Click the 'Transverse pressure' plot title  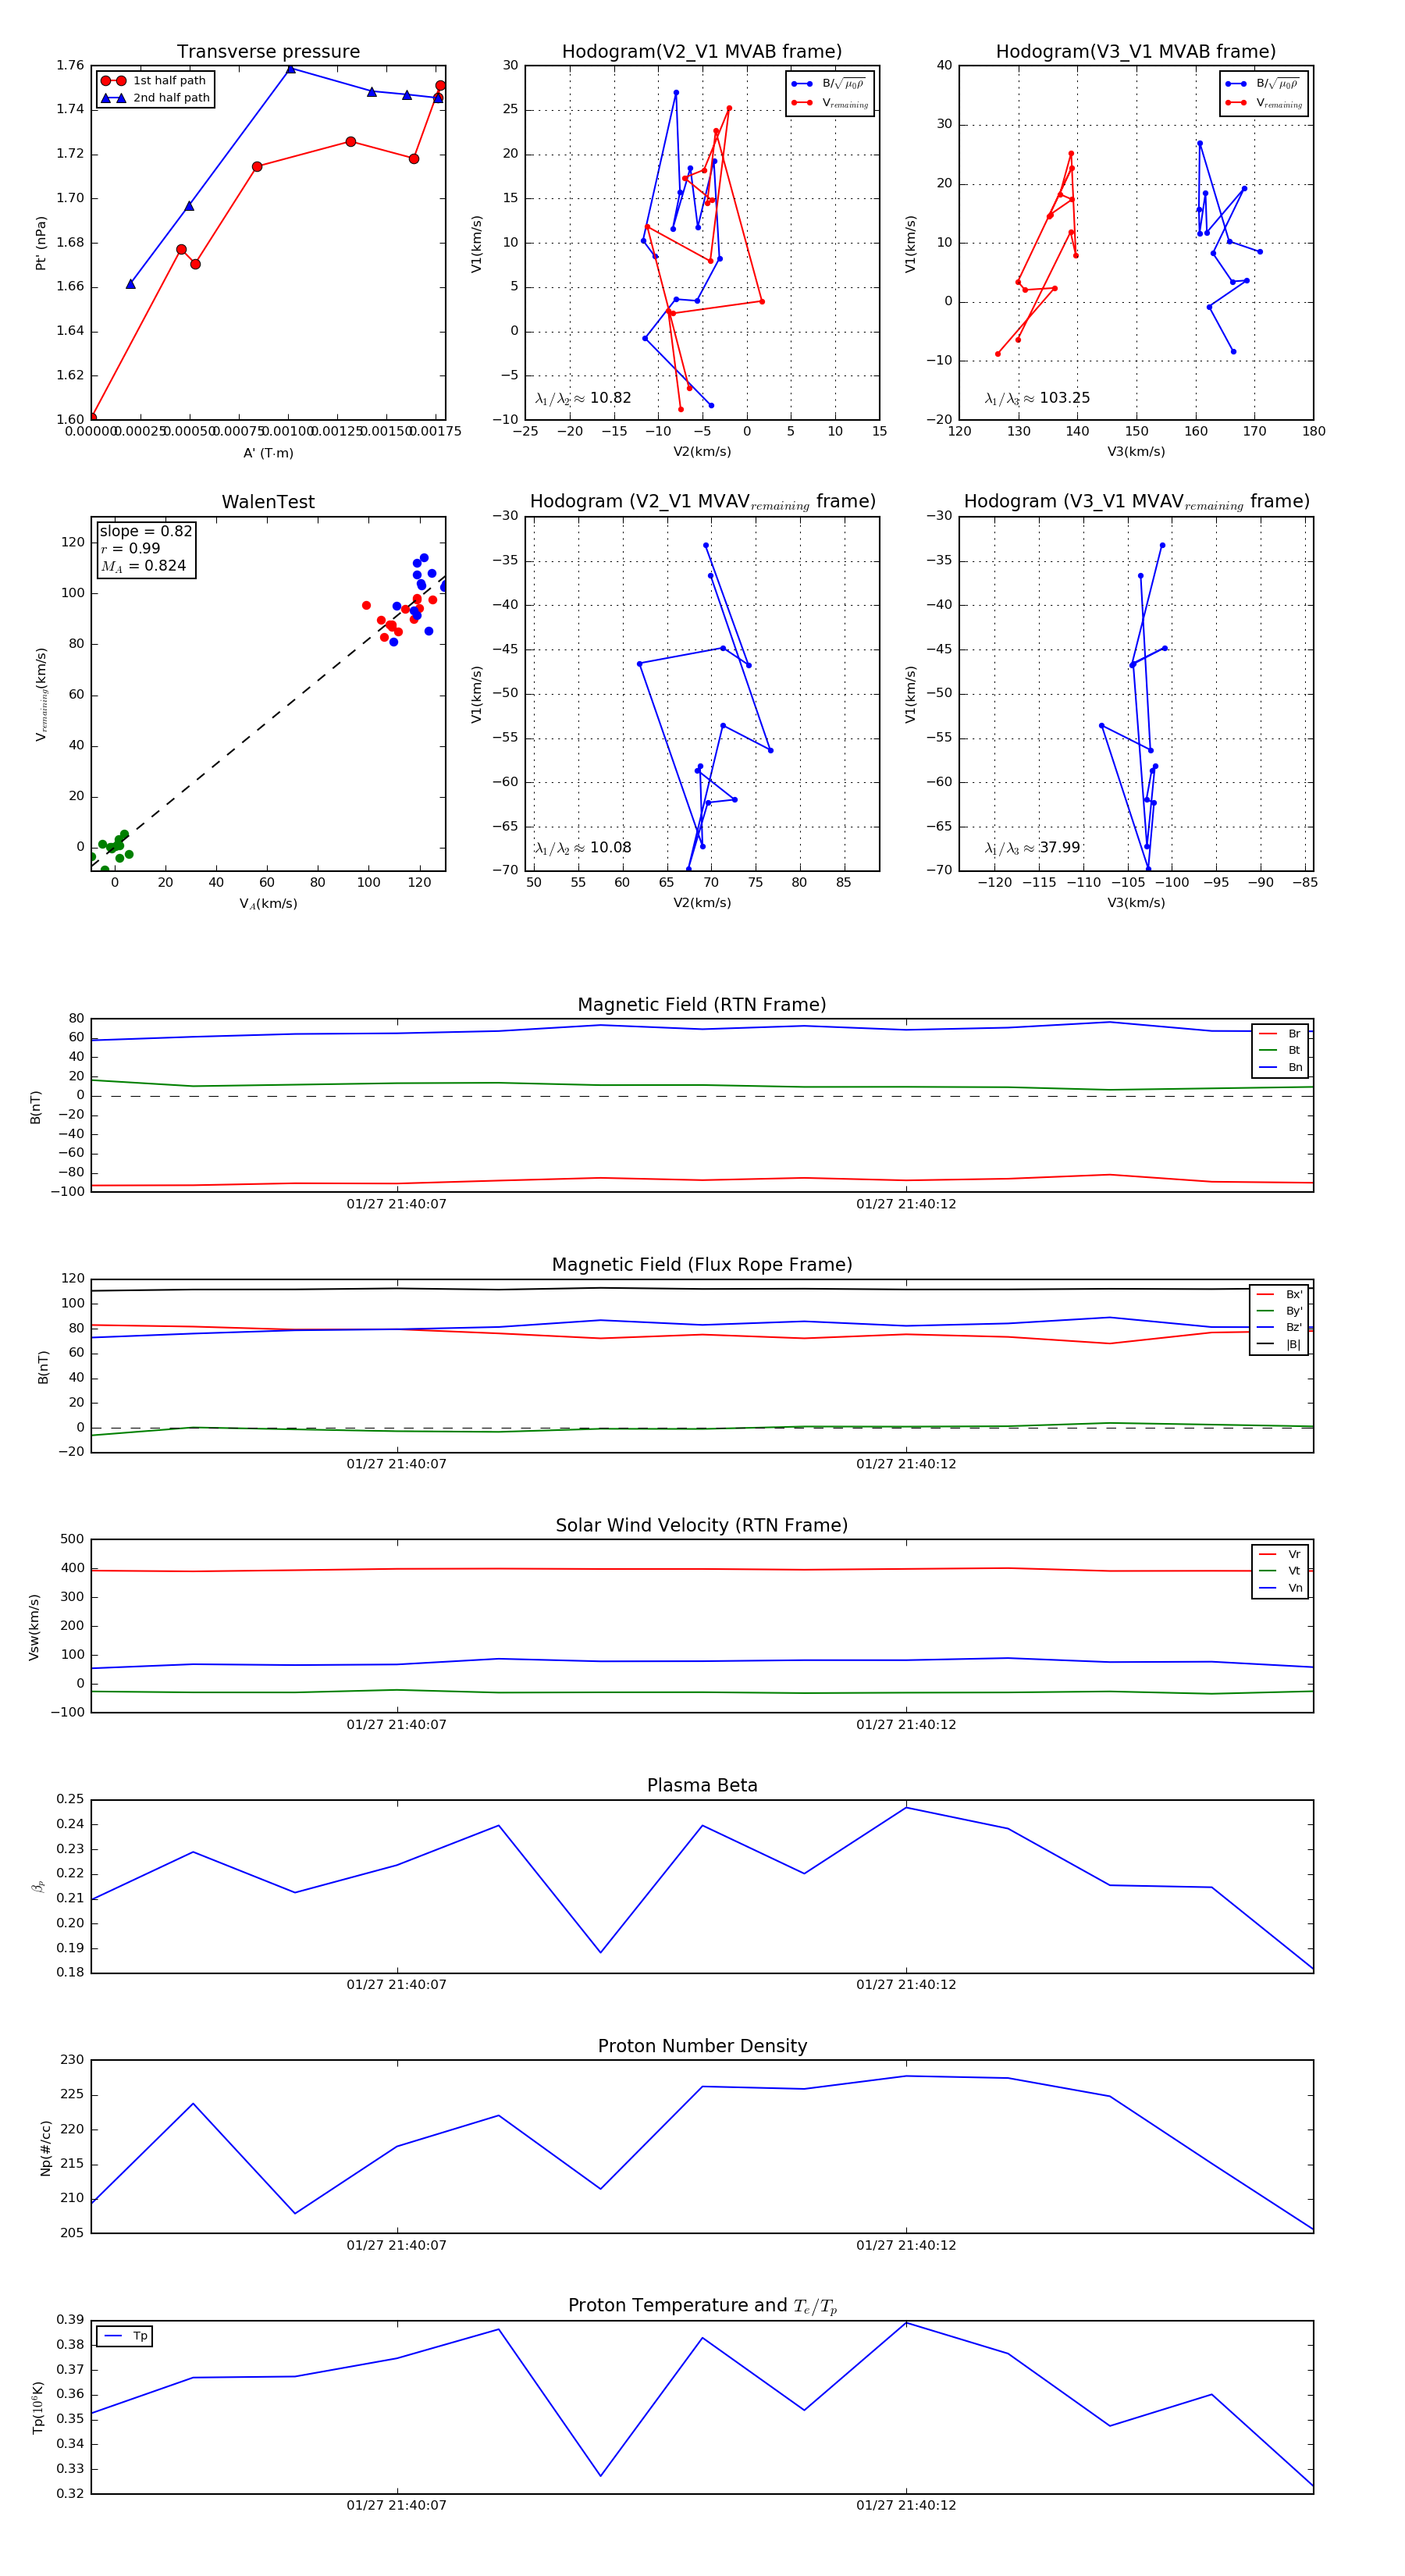tap(268, 52)
